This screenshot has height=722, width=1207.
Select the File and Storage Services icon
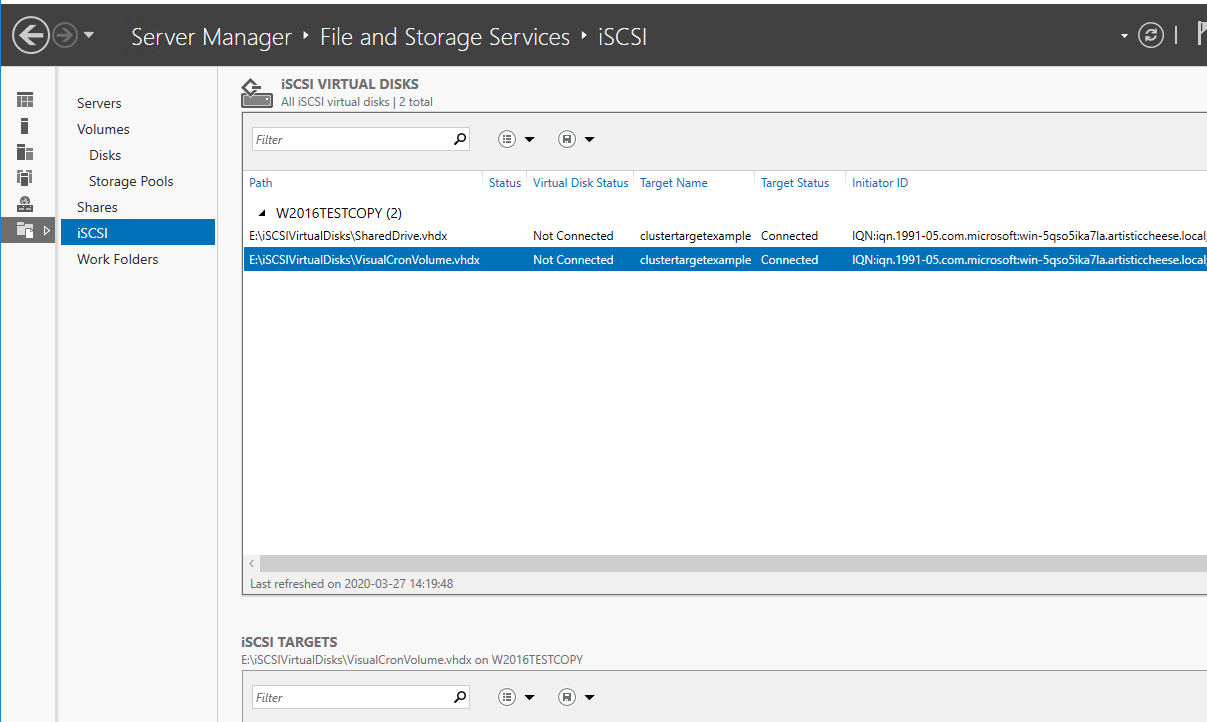25,230
